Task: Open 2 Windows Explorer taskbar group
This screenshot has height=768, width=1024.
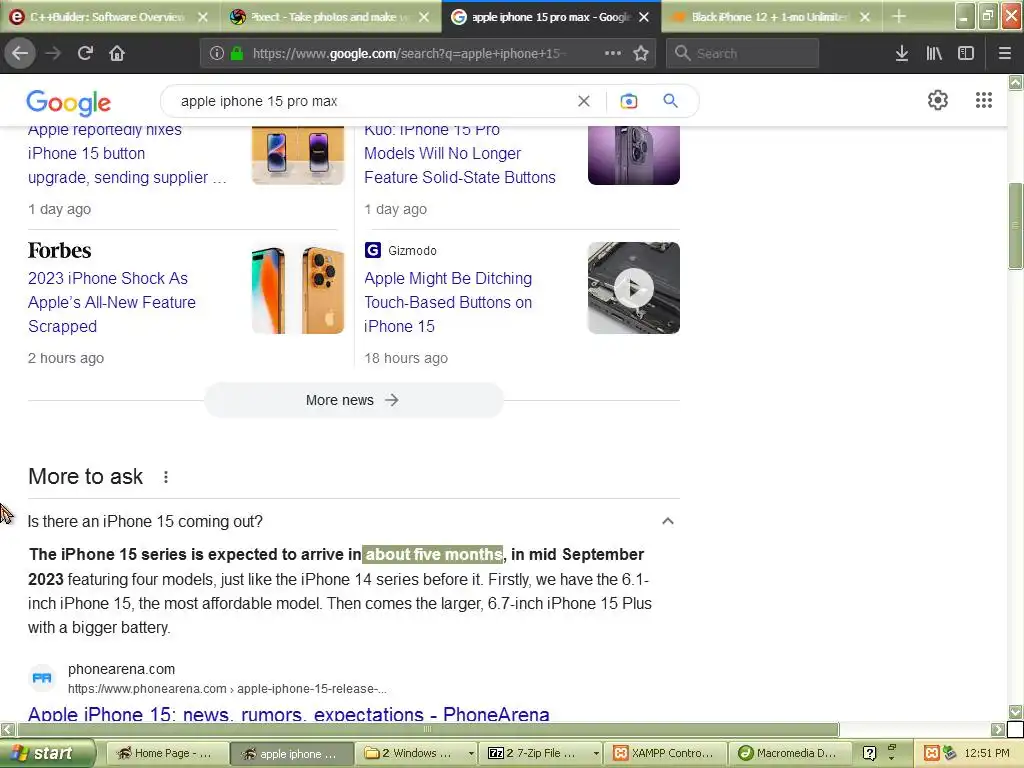Action: tap(418, 753)
